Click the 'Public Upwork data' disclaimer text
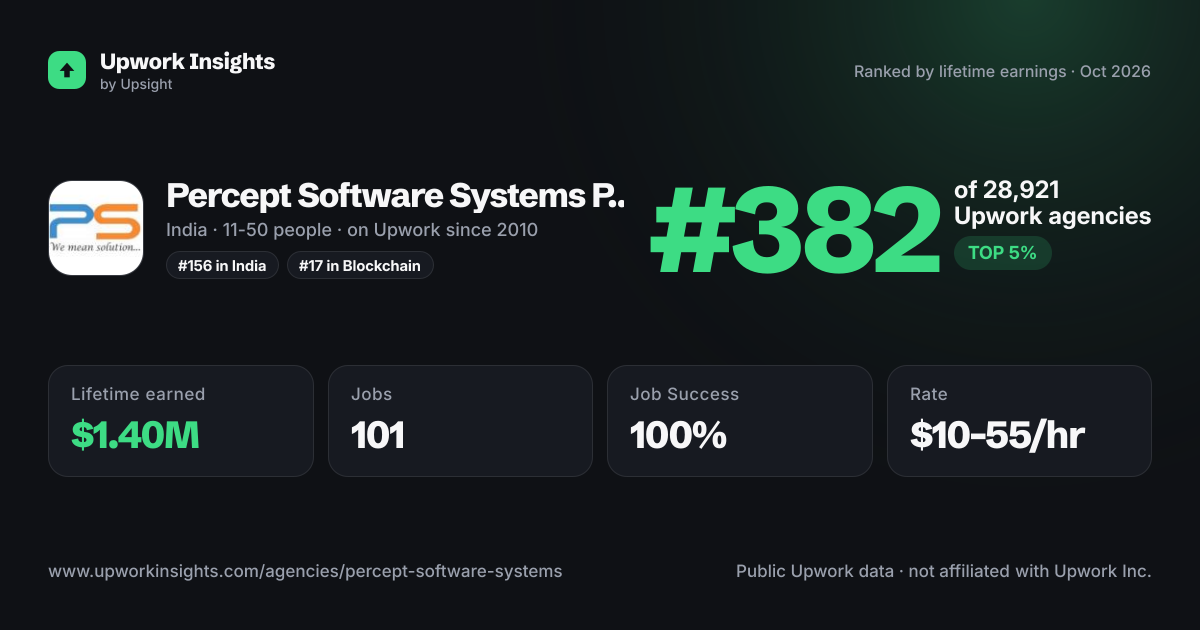The image size is (1200, 630). [944, 572]
